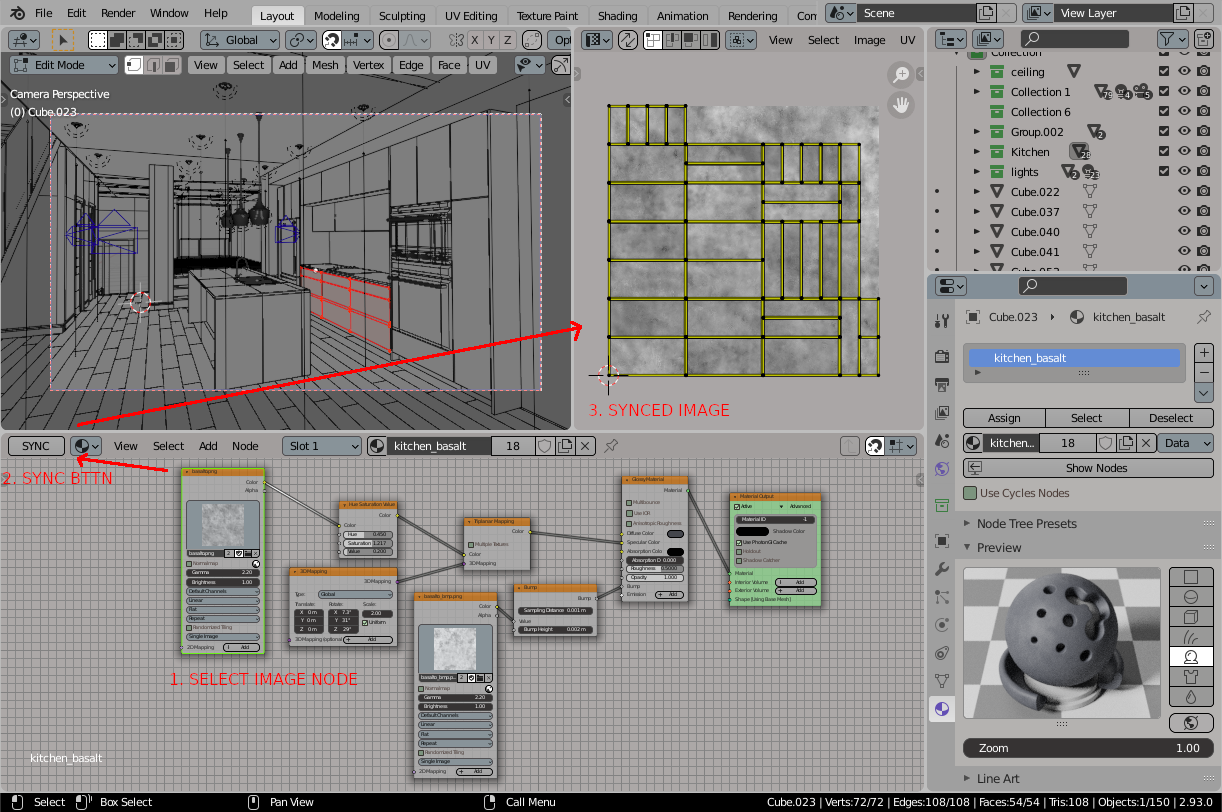
Task: Uncheck the ceiling collection checkbox
Action: (x=1164, y=72)
